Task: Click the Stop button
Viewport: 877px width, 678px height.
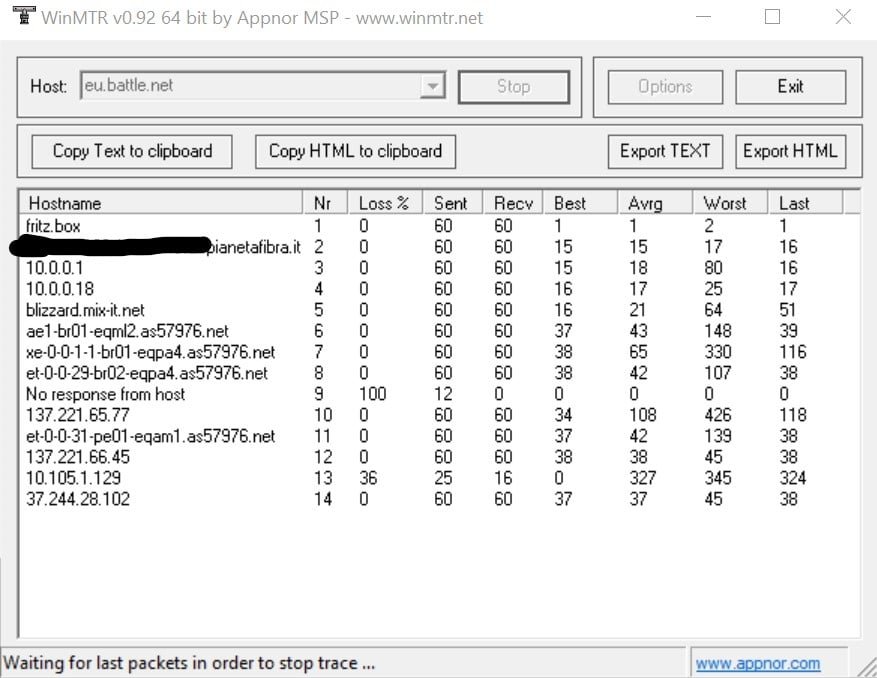Action: coord(513,87)
